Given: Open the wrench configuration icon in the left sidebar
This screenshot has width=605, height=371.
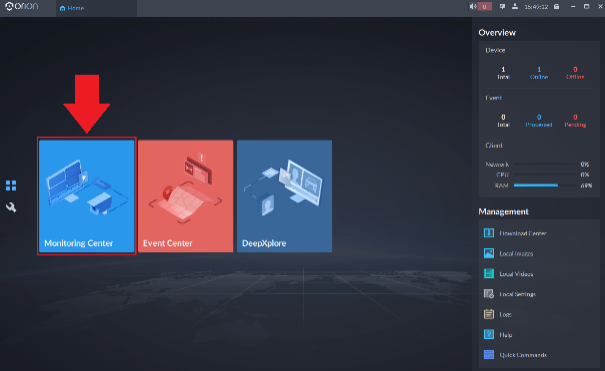Looking at the screenshot, I should tap(11, 207).
